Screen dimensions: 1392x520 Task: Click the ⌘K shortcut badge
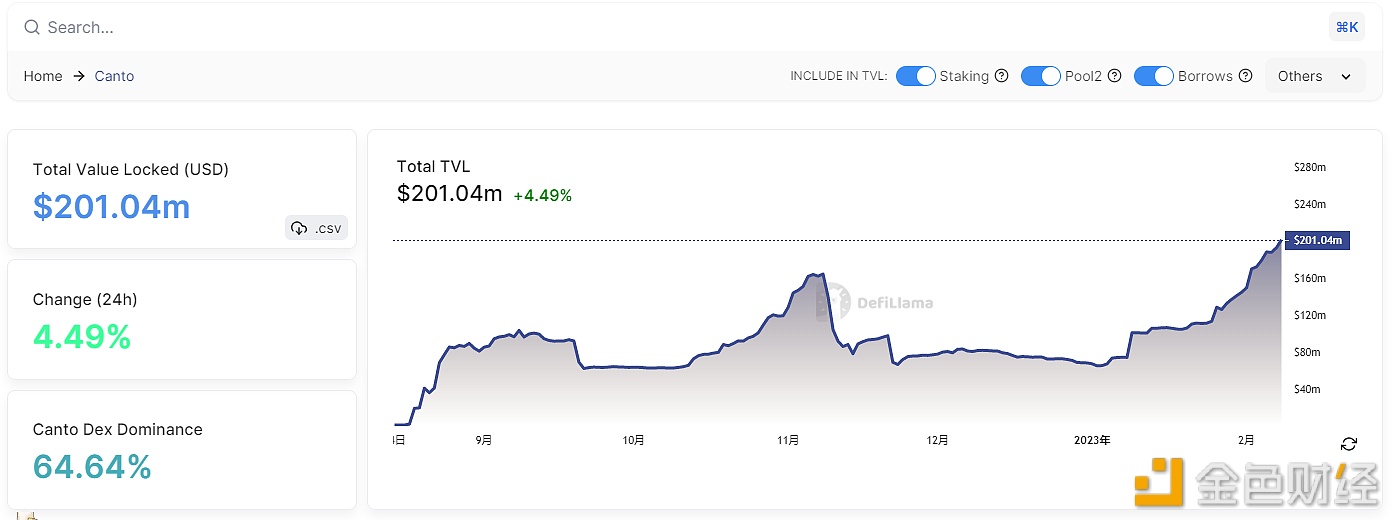click(1346, 27)
